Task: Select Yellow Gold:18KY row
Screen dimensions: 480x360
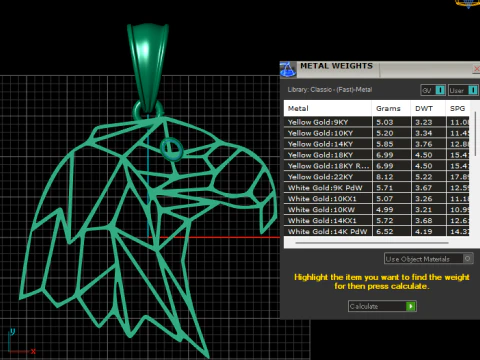Action: click(377, 155)
